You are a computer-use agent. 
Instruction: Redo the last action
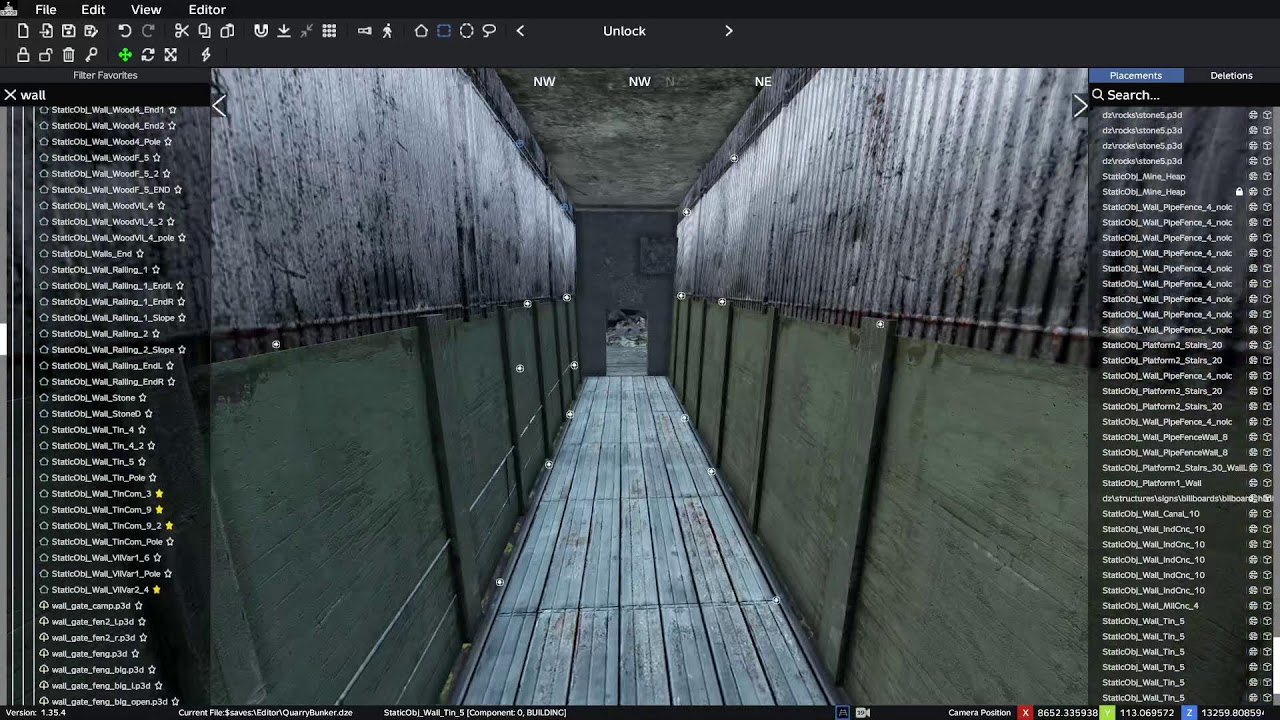tap(148, 31)
